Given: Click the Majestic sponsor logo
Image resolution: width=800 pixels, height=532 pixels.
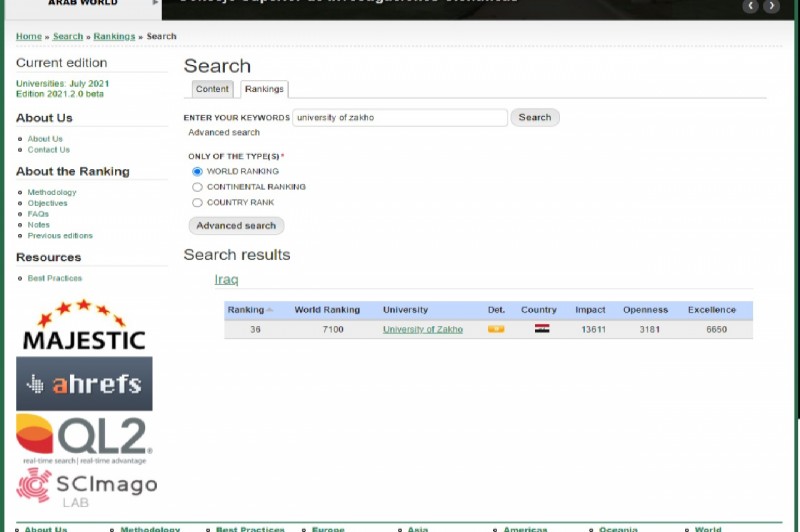Looking at the screenshot, I should coord(84,326).
